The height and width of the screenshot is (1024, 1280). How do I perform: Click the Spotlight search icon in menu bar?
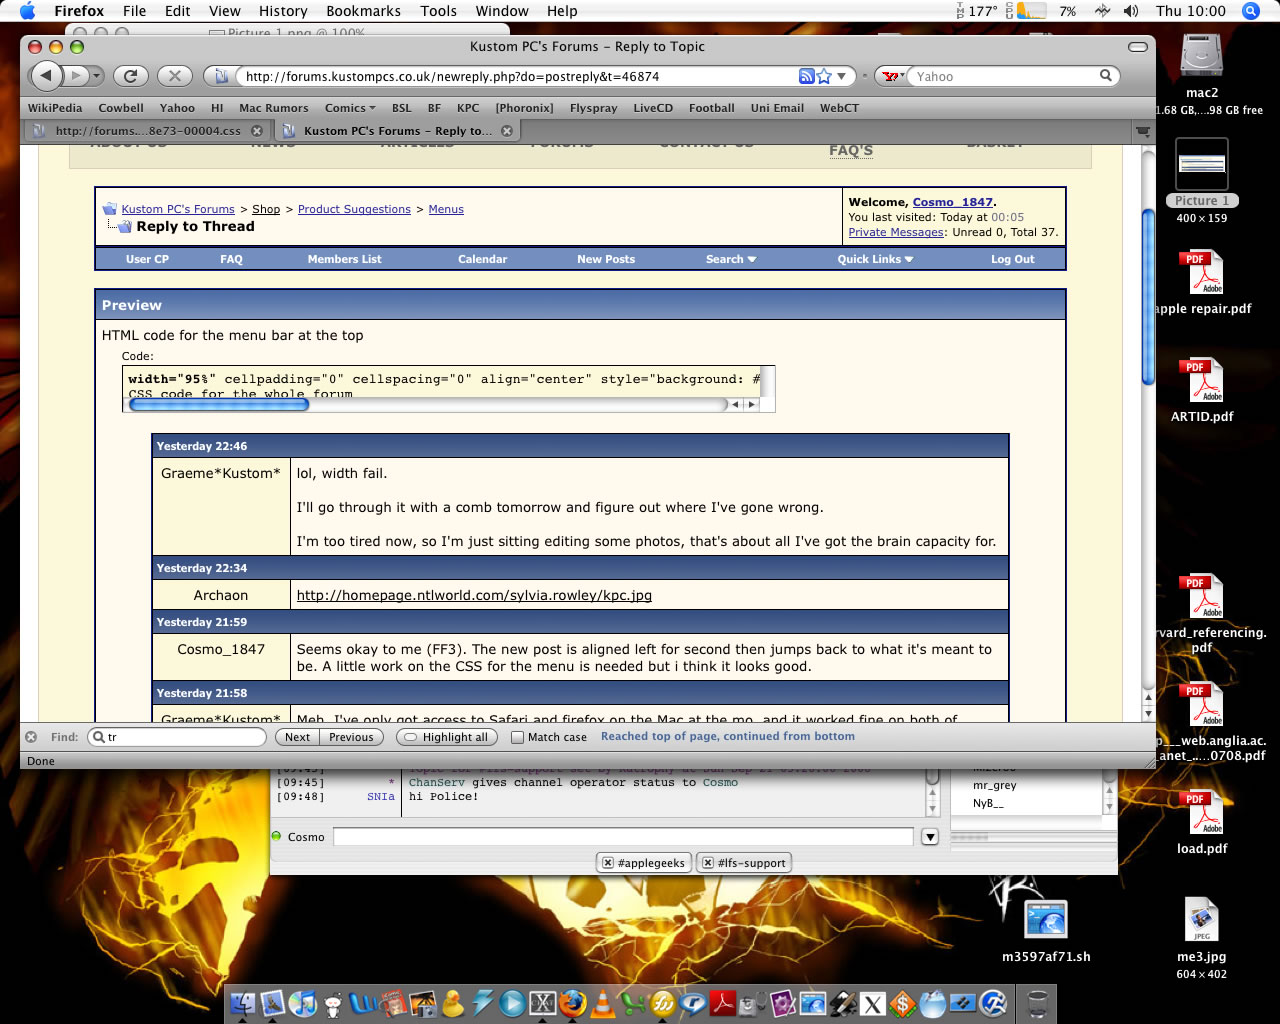pyautogui.click(x=1250, y=11)
